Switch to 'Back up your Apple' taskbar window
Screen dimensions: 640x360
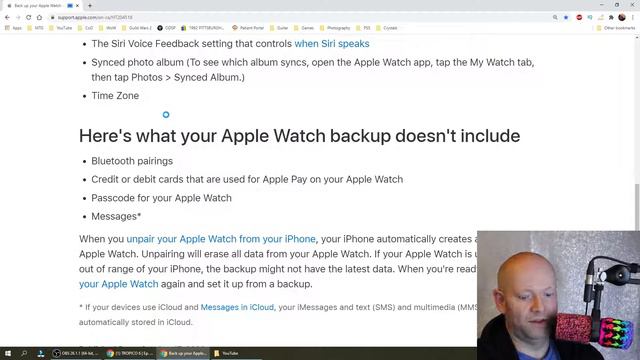pos(183,353)
